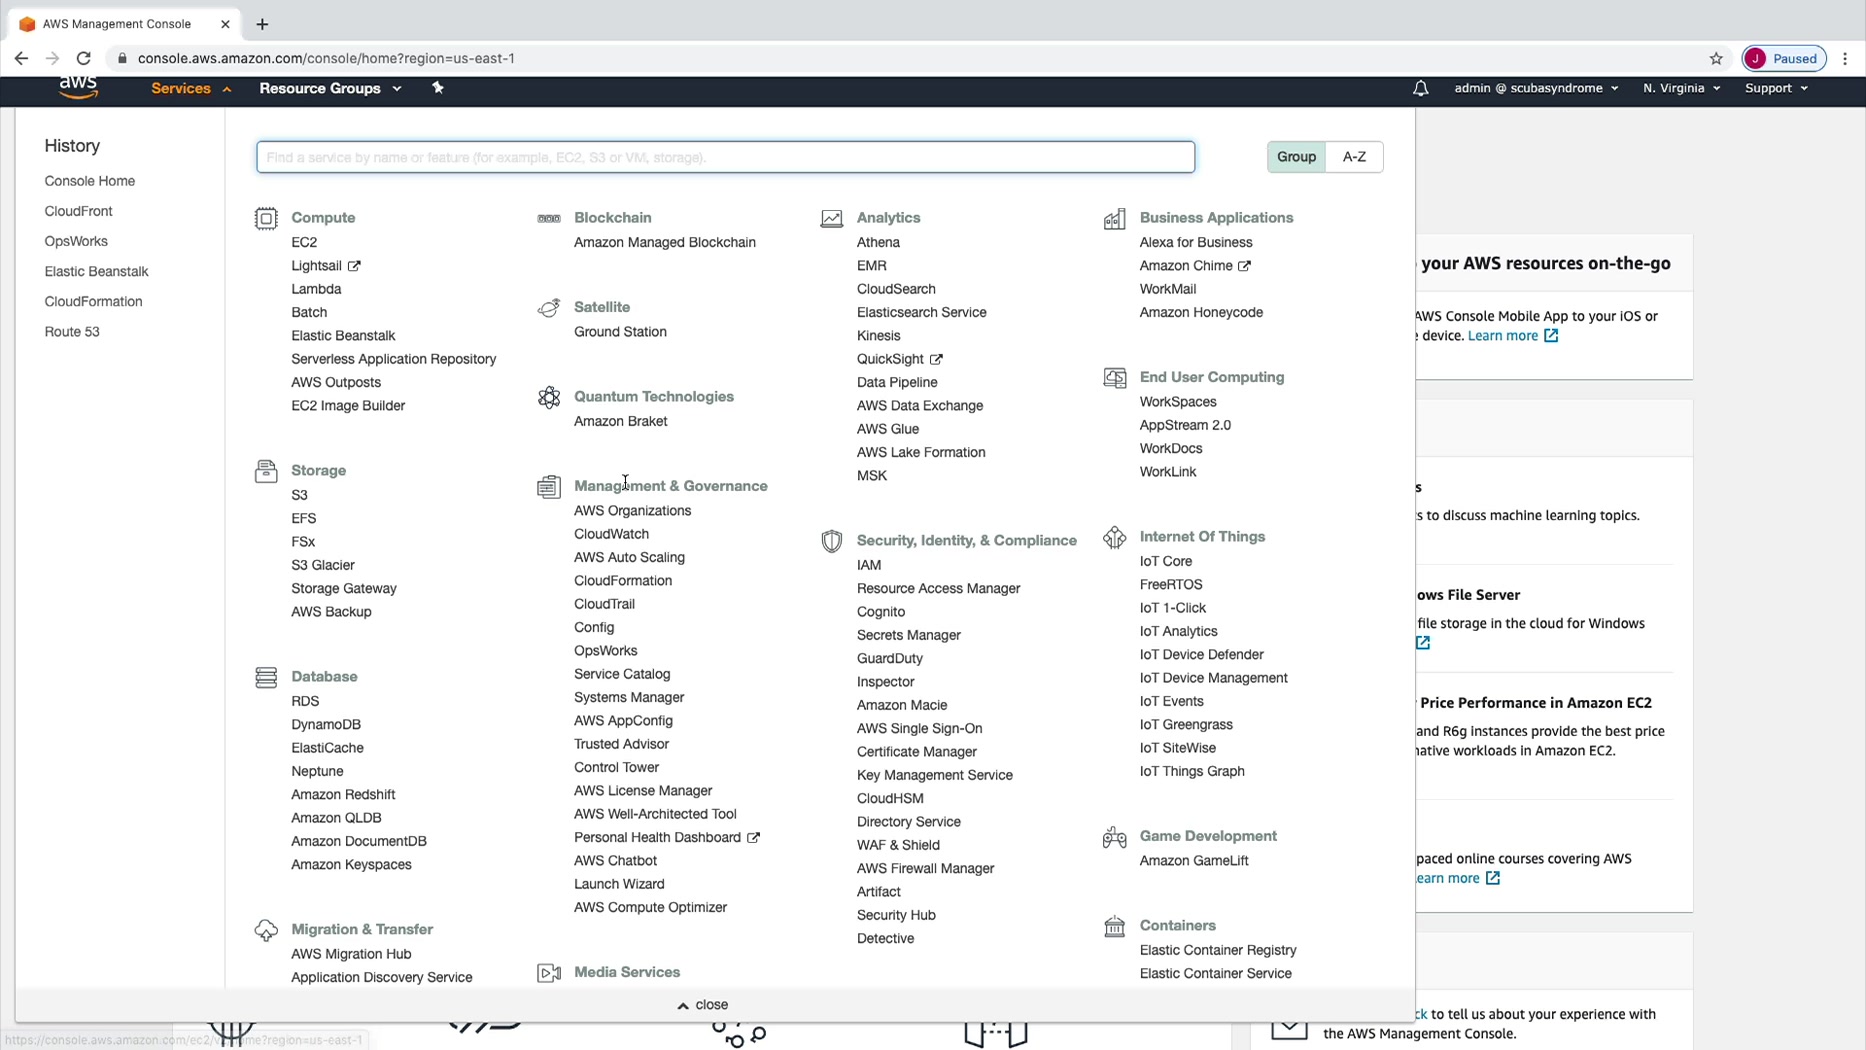Click the Quantum Technologies atom icon
Screen dimensions: 1866x1050
[549, 397]
